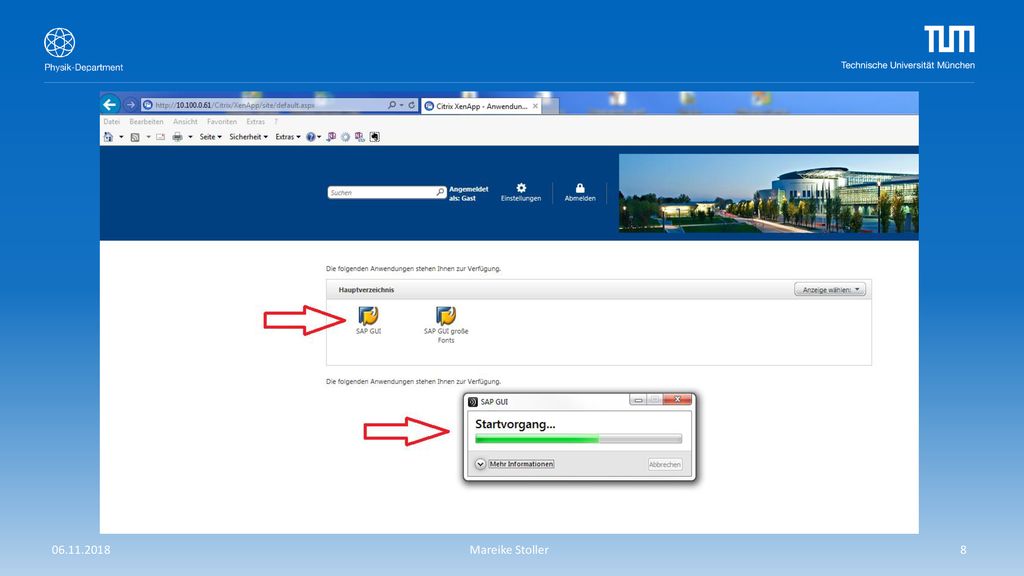Click the Send to OneNote icon
The height and width of the screenshot is (576, 1024).
coord(331,137)
